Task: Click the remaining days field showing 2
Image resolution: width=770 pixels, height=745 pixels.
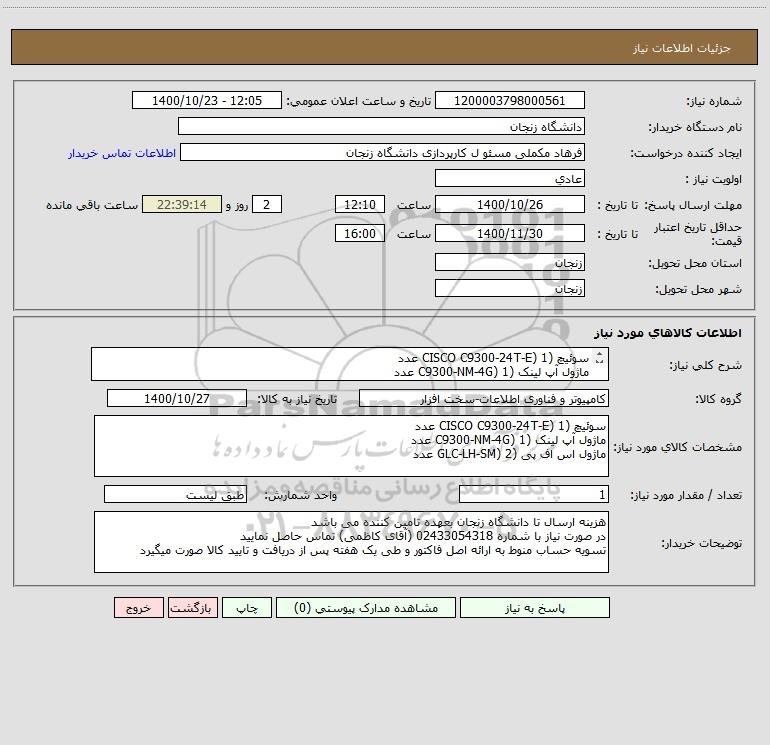Action: point(267,204)
